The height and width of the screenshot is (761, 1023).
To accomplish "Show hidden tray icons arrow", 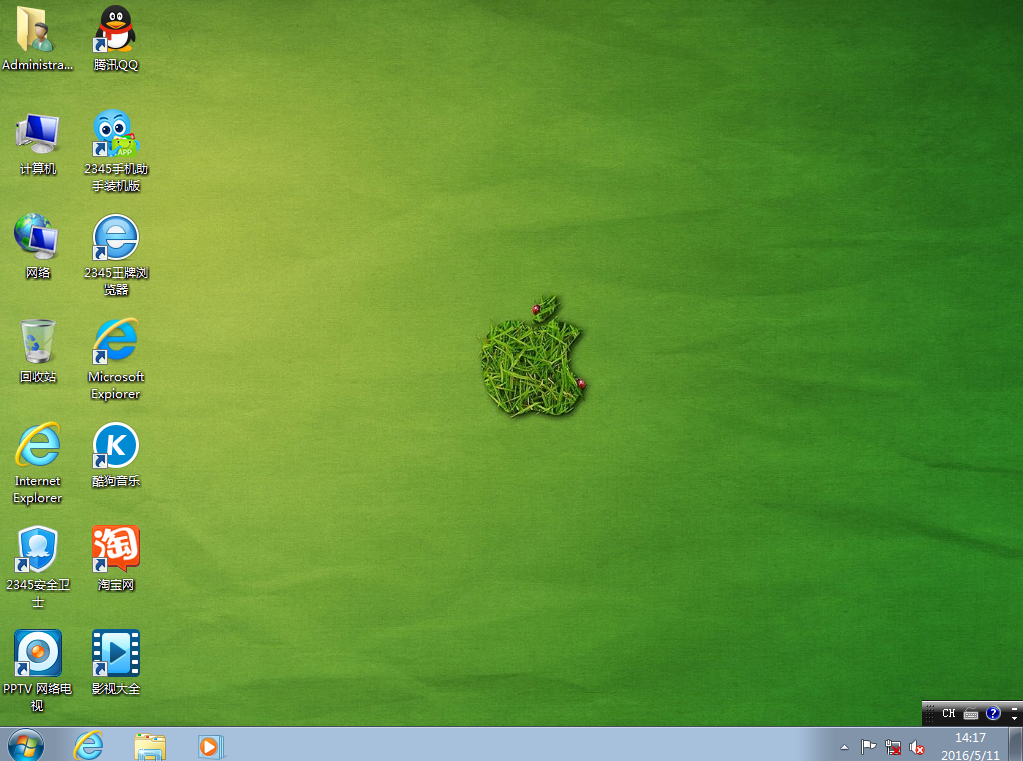I will coord(844,747).
